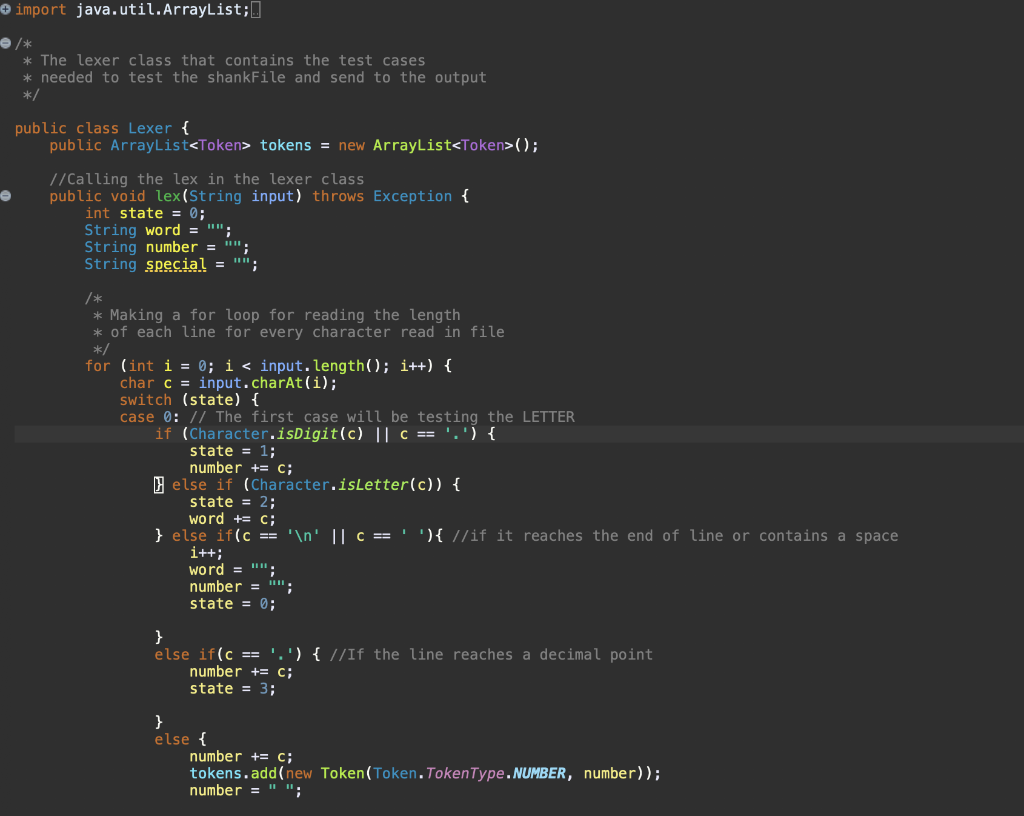The height and width of the screenshot is (816, 1024).
Task: Select the class name Lexer
Action: (150, 127)
